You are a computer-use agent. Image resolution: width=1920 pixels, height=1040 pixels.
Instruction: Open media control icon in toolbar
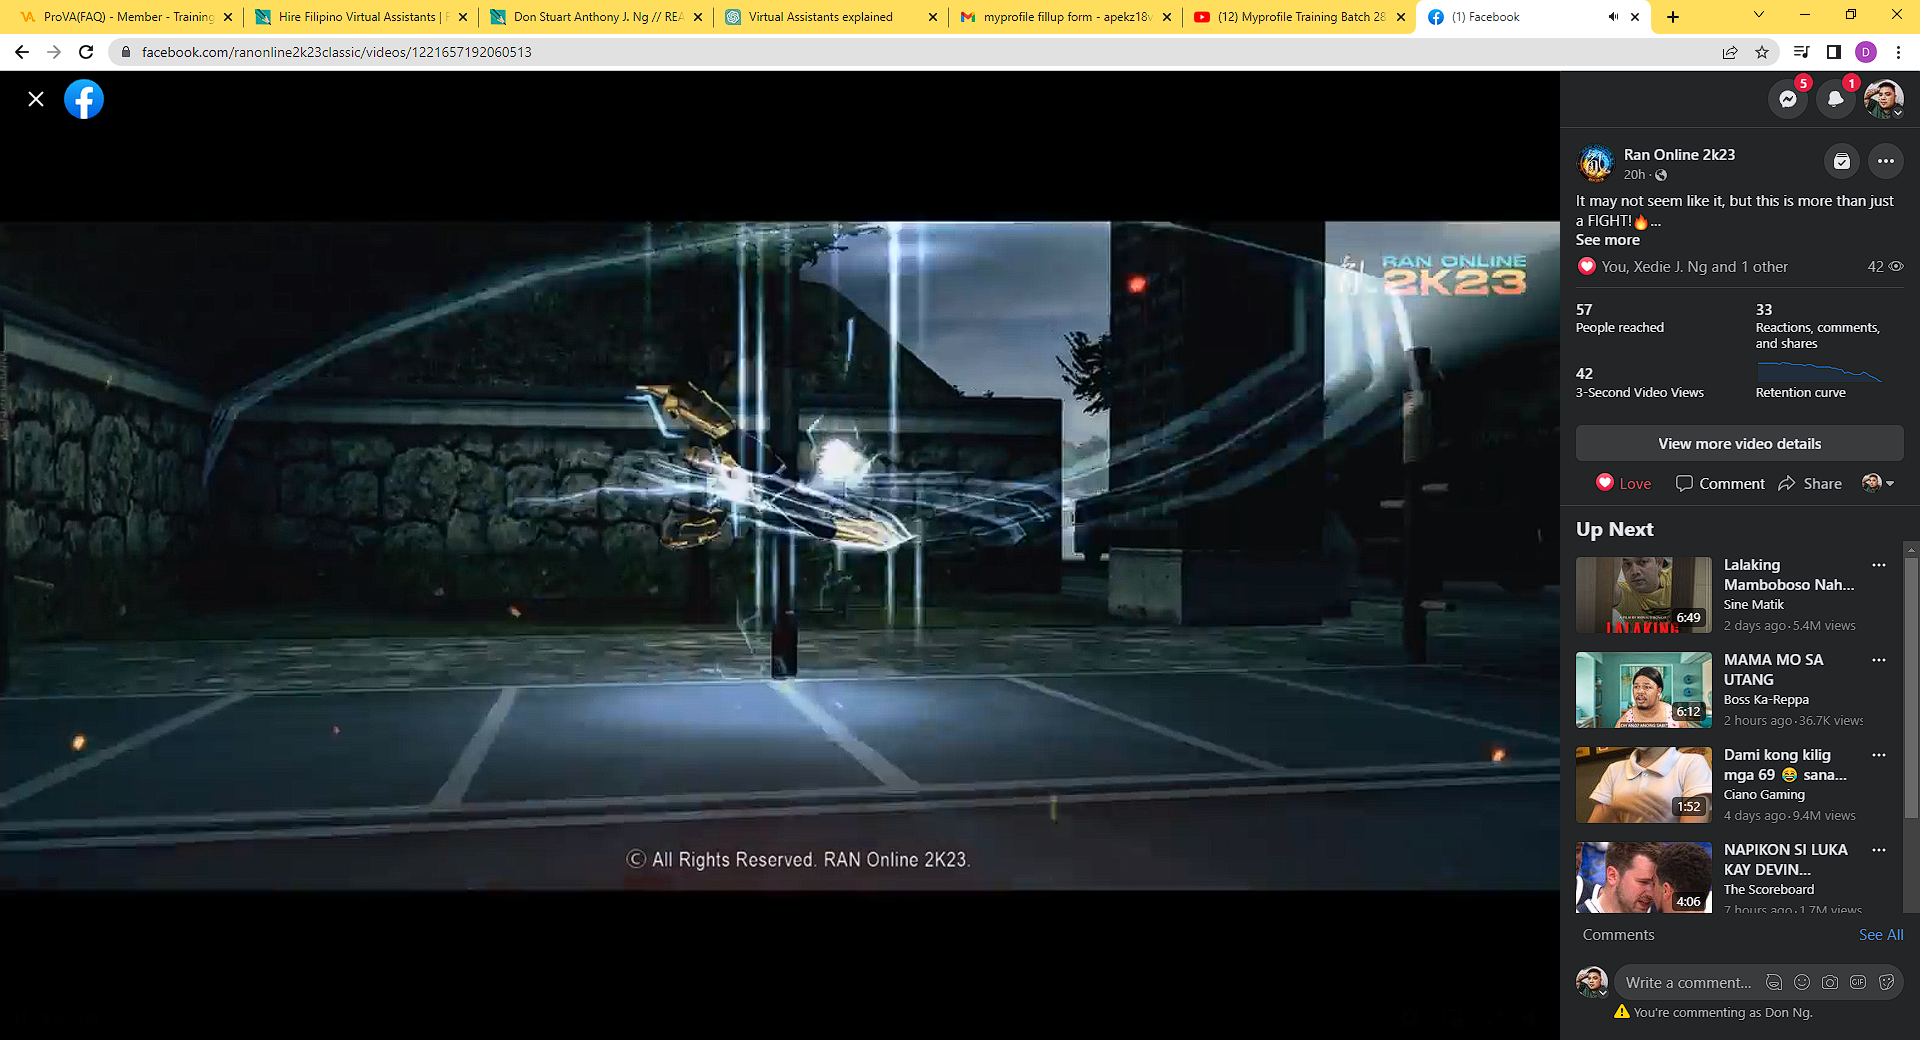tap(1801, 52)
